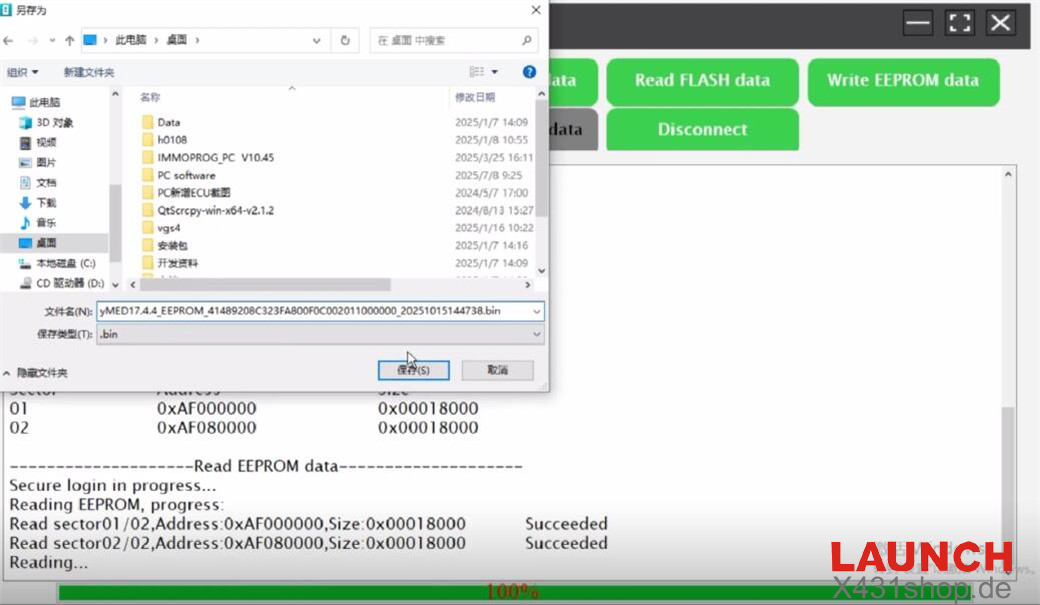The height and width of the screenshot is (605, 1040).
Task: Click the Up one level arrow
Action: click(x=69, y=40)
